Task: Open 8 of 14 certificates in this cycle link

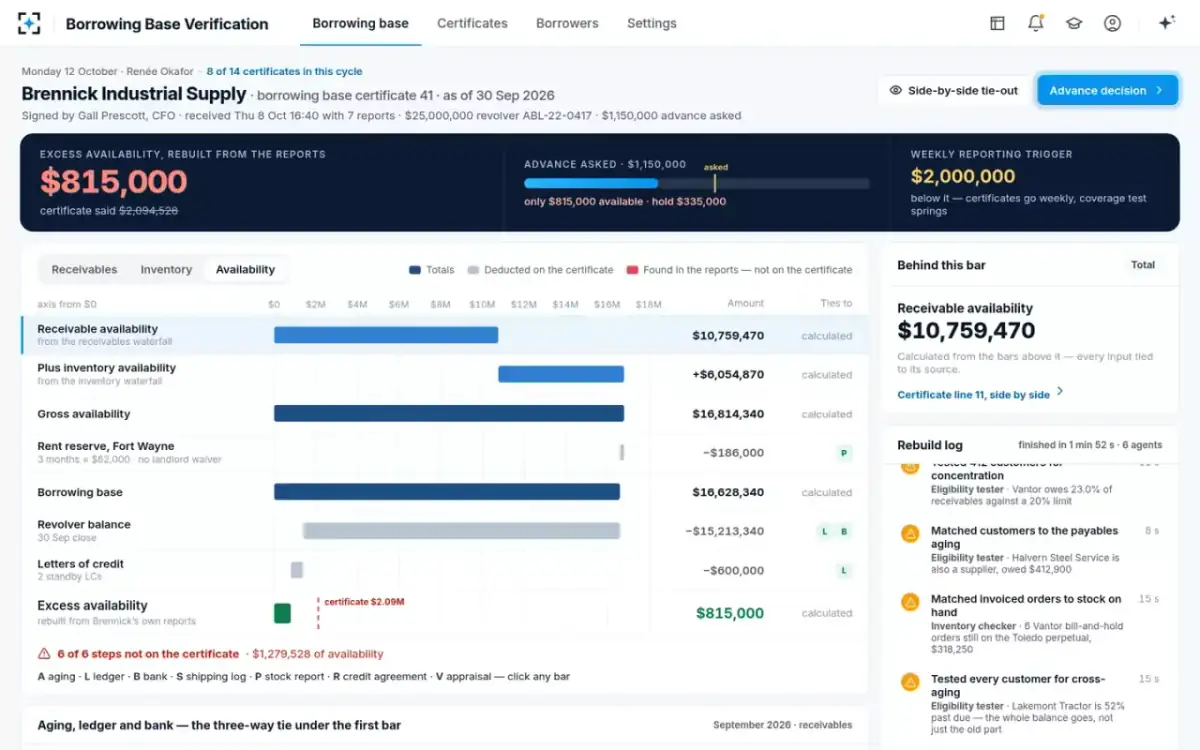Action: pos(284,72)
